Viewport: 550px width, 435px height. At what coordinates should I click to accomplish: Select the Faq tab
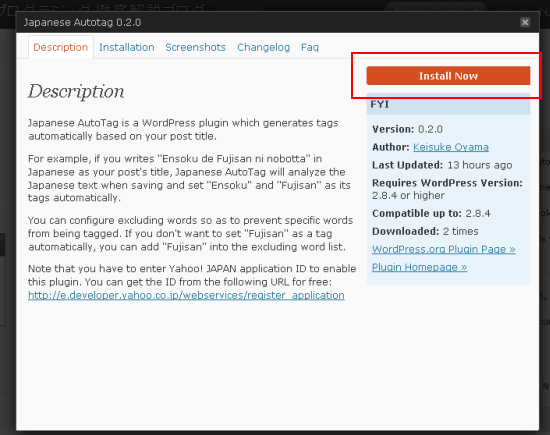(310, 47)
